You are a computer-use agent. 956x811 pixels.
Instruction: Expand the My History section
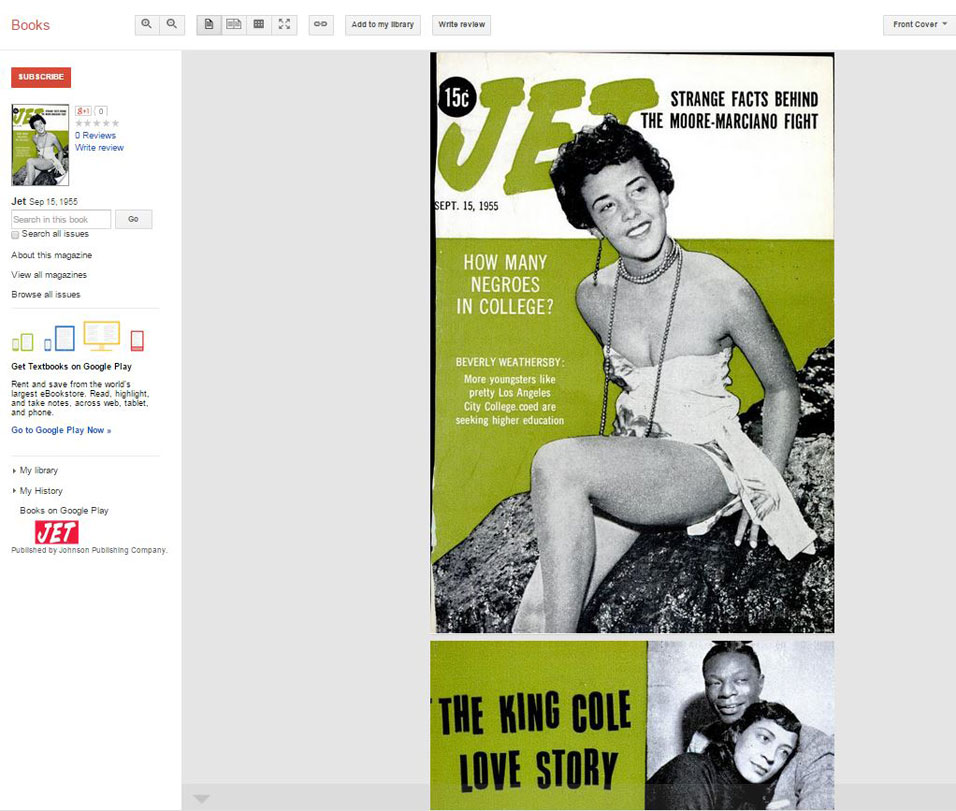click(41, 491)
